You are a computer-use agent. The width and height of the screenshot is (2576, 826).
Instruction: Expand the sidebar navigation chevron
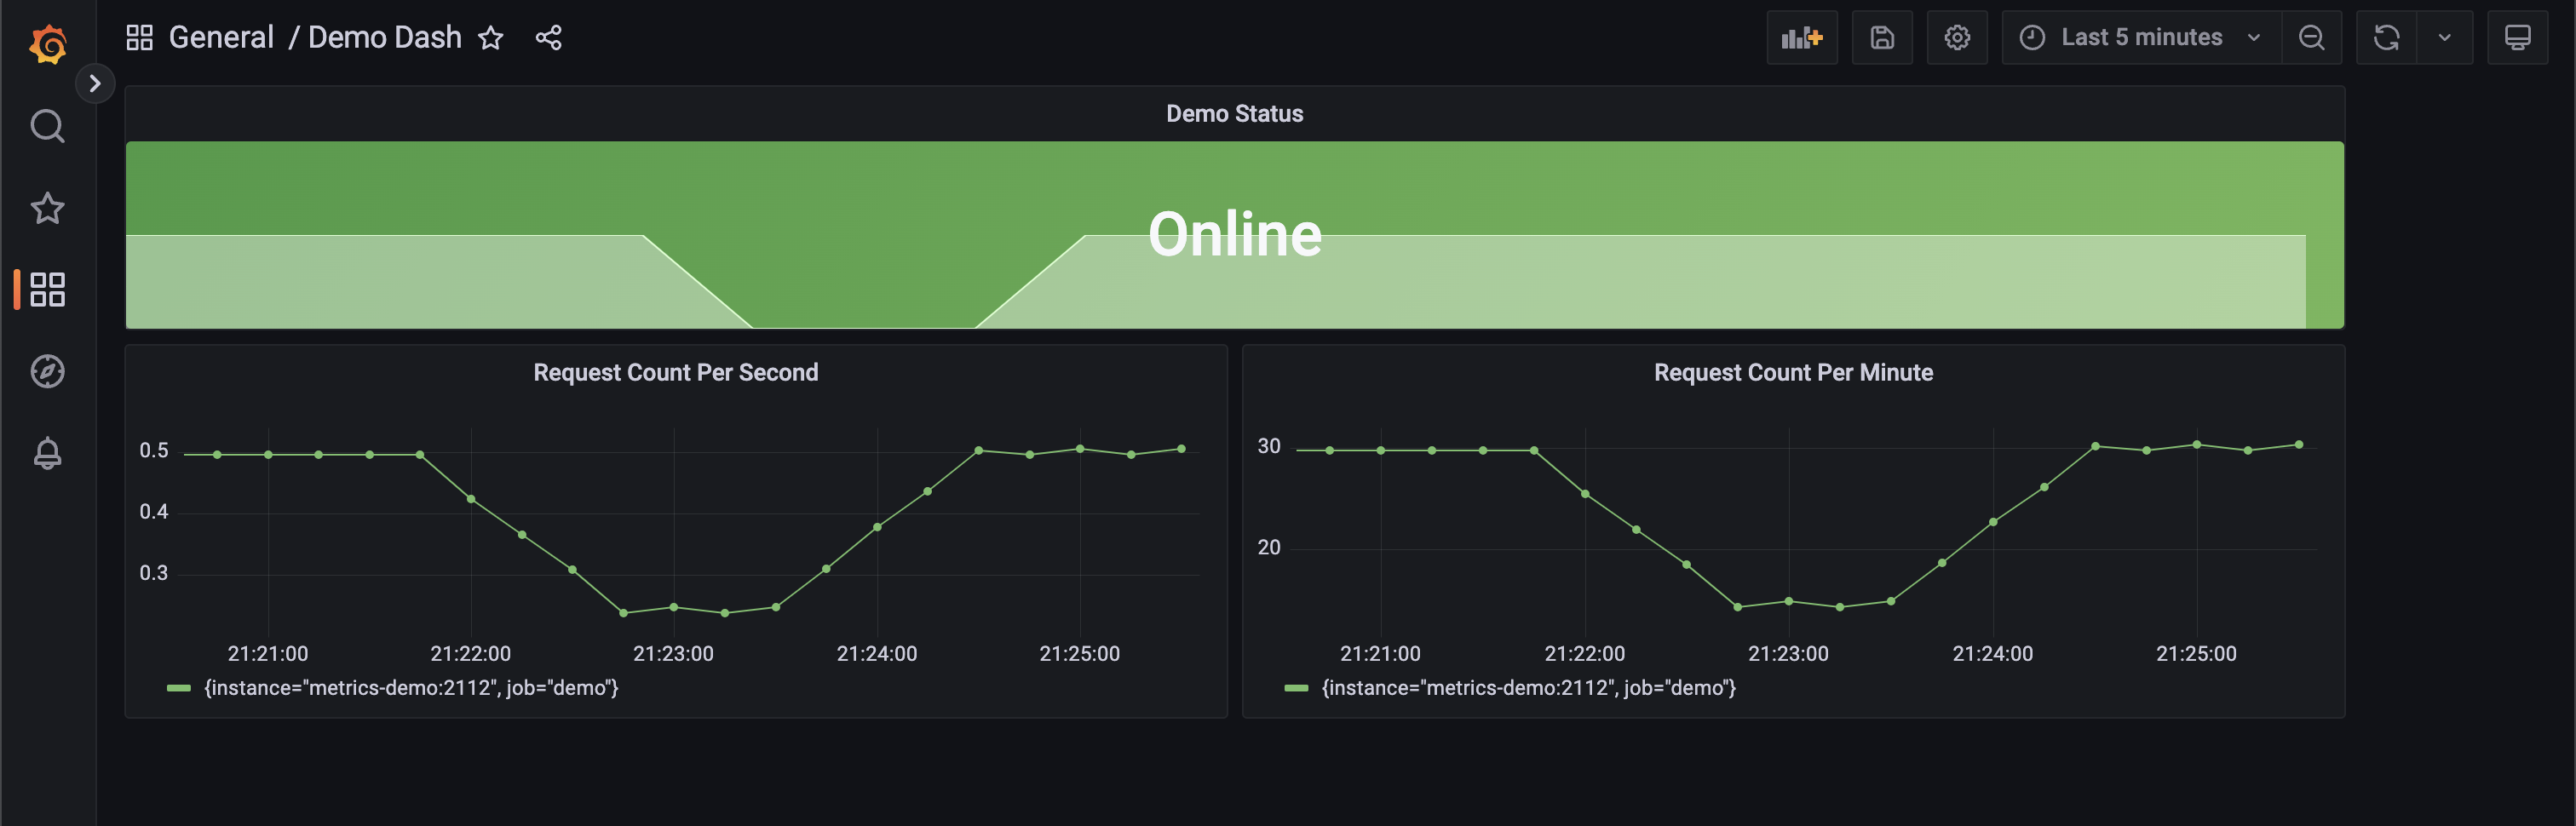point(95,83)
